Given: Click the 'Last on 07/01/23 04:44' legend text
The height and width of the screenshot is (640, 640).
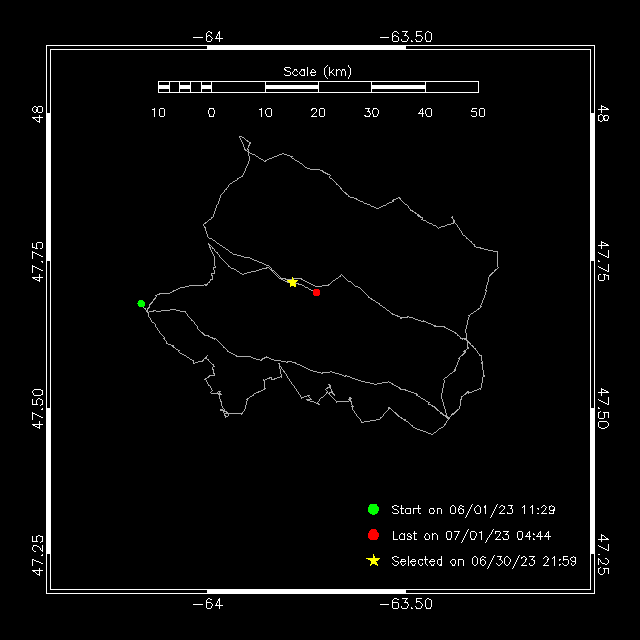Looking at the screenshot, I should (x=471, y=536).
